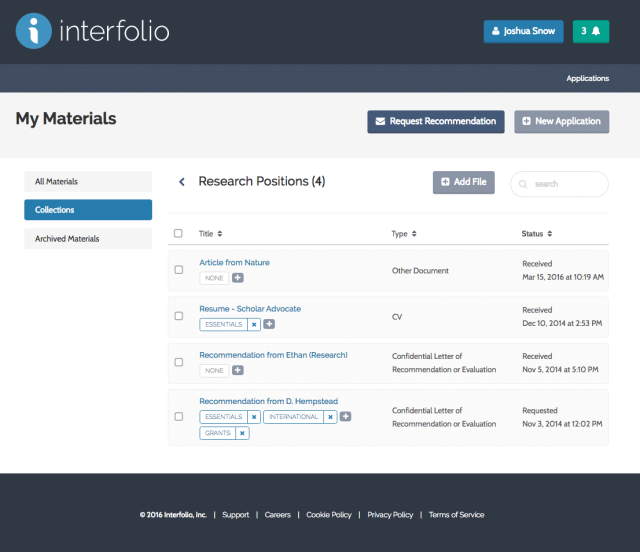The height and width of the screenshot is (552, 640).
Task: Open Resume - Scholar Advocate link
Action: click(250, 309)
